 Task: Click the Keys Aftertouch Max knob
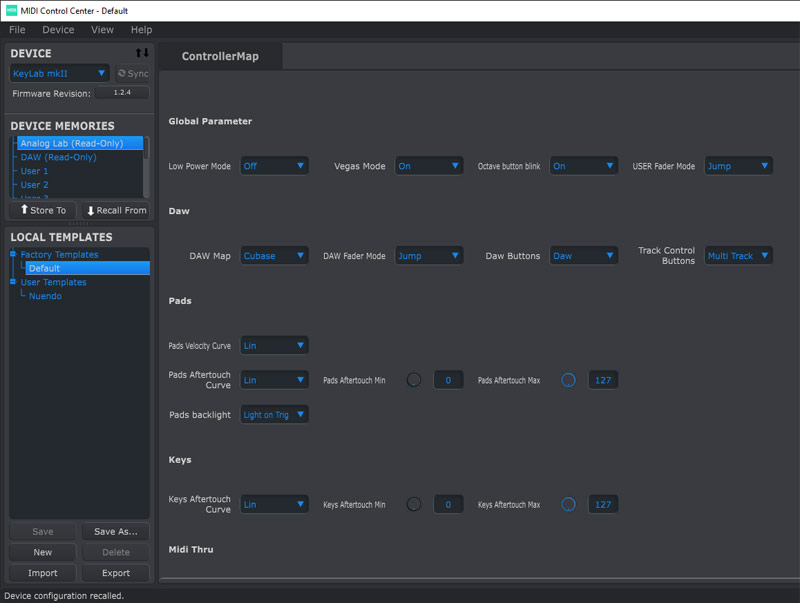(568, 505)
